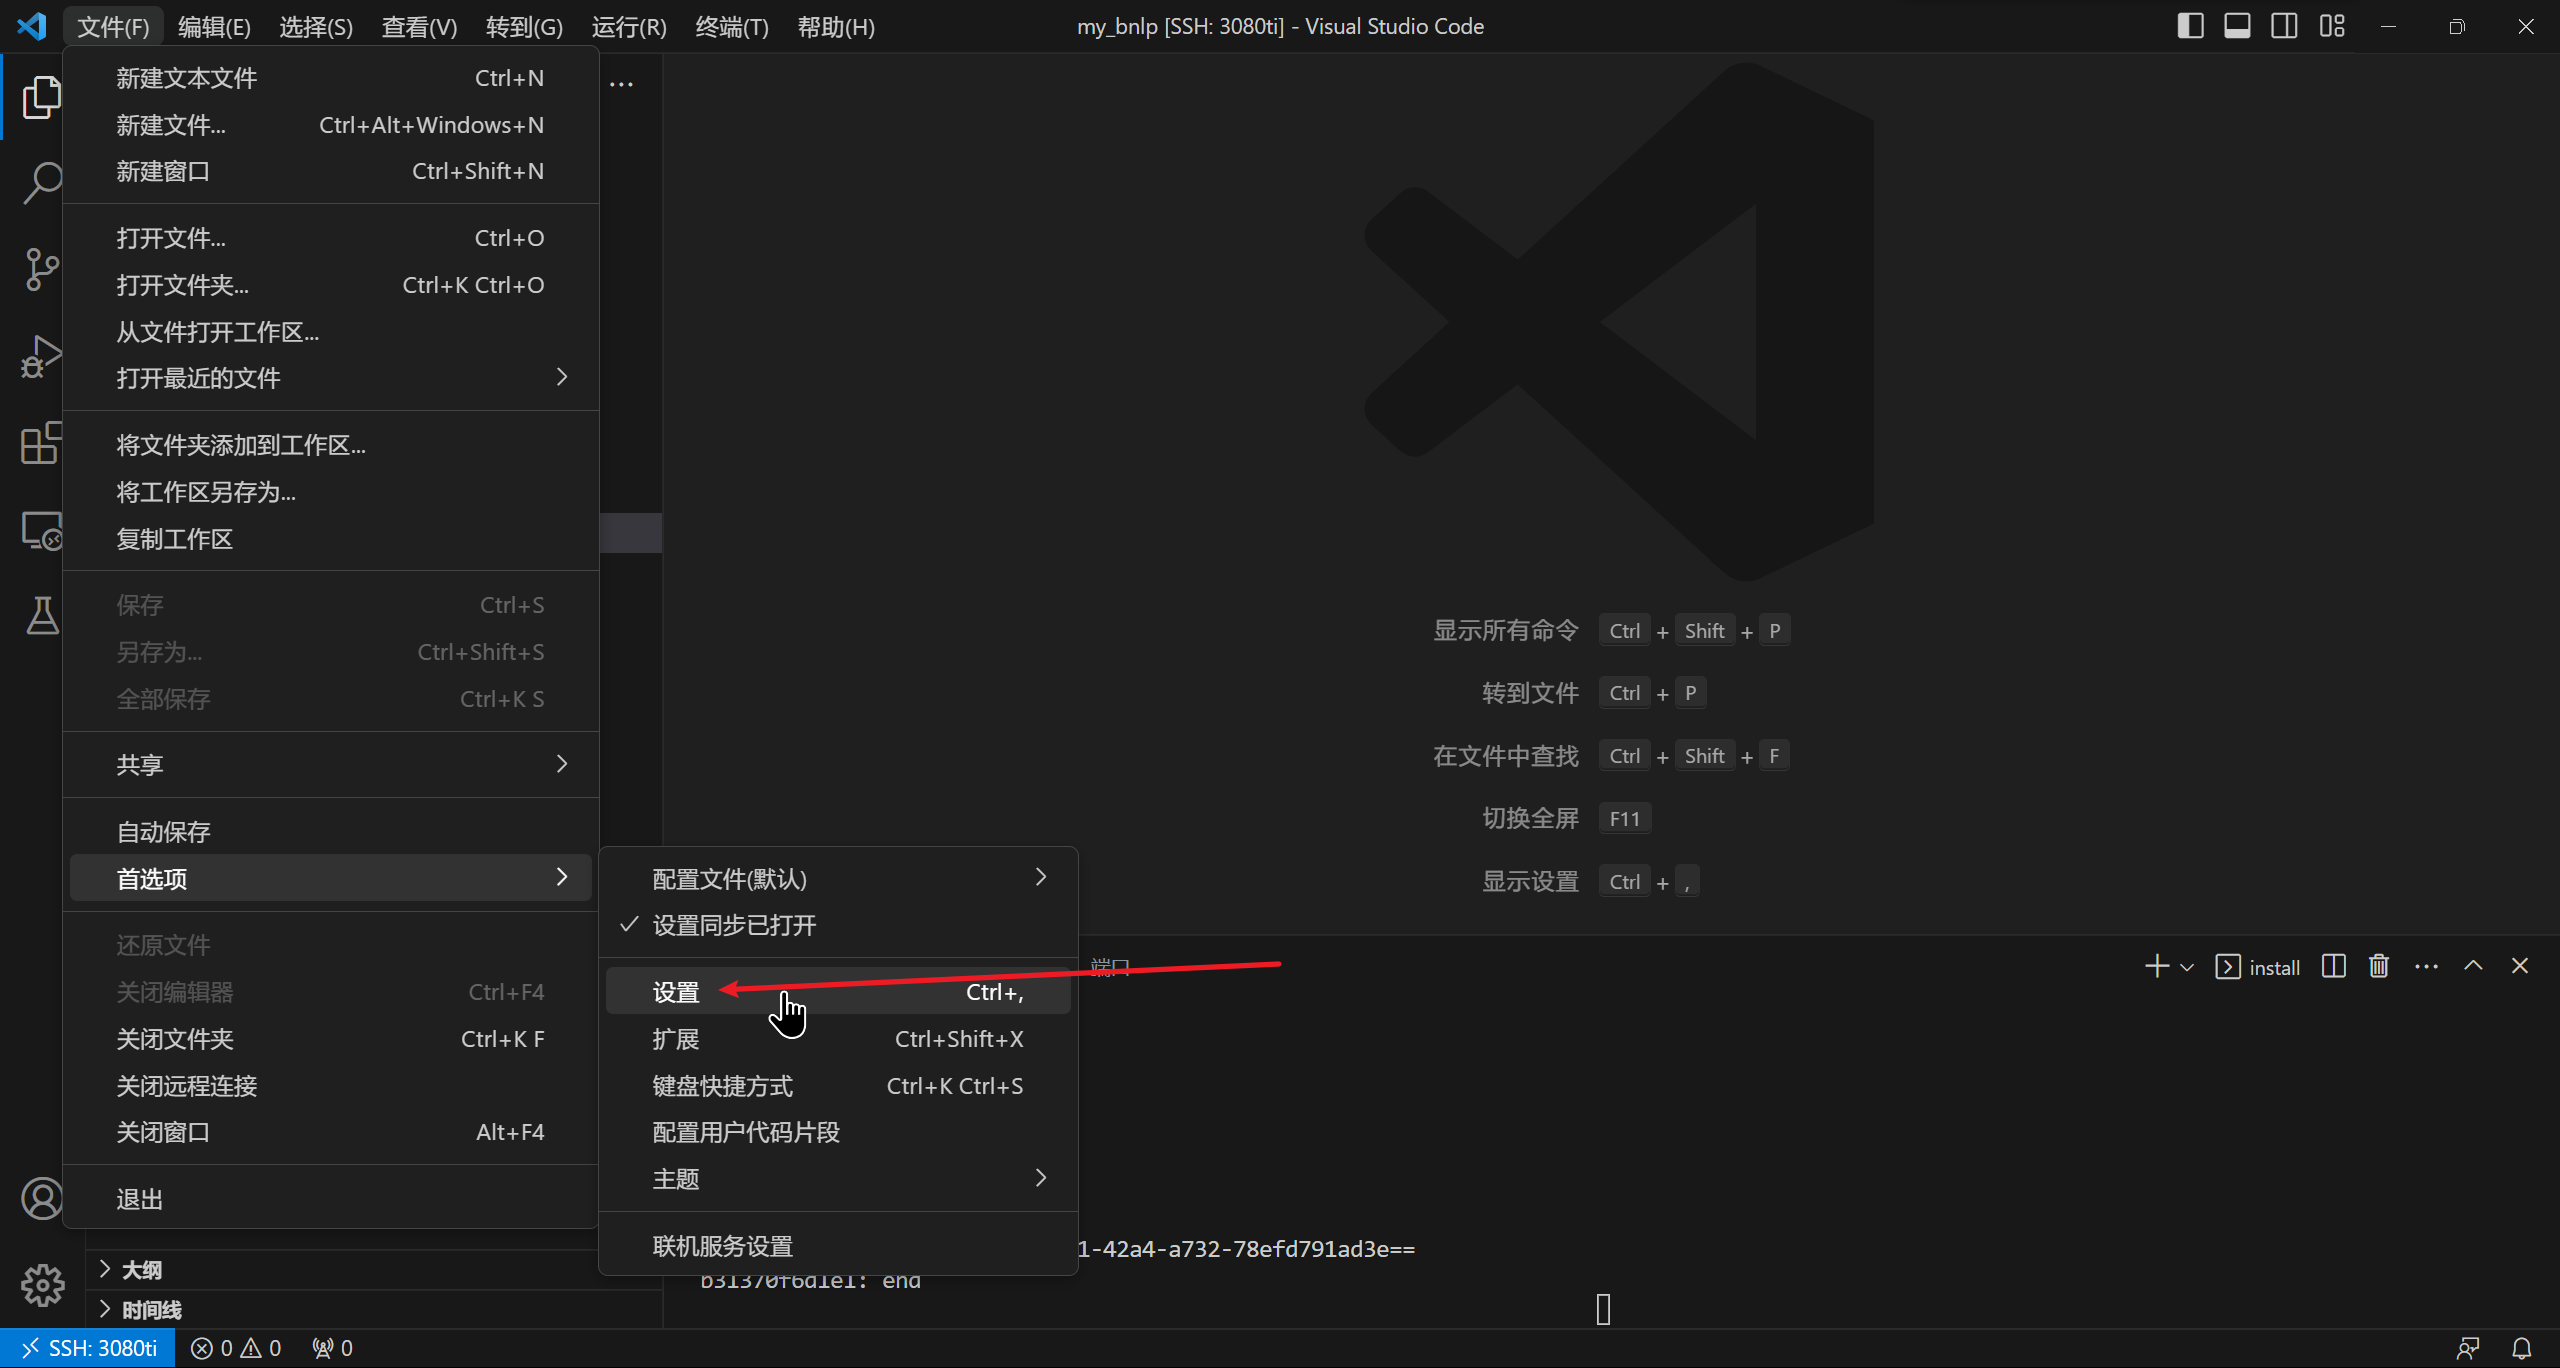Kill terminal with trash icon

[x=2379, y=966]
